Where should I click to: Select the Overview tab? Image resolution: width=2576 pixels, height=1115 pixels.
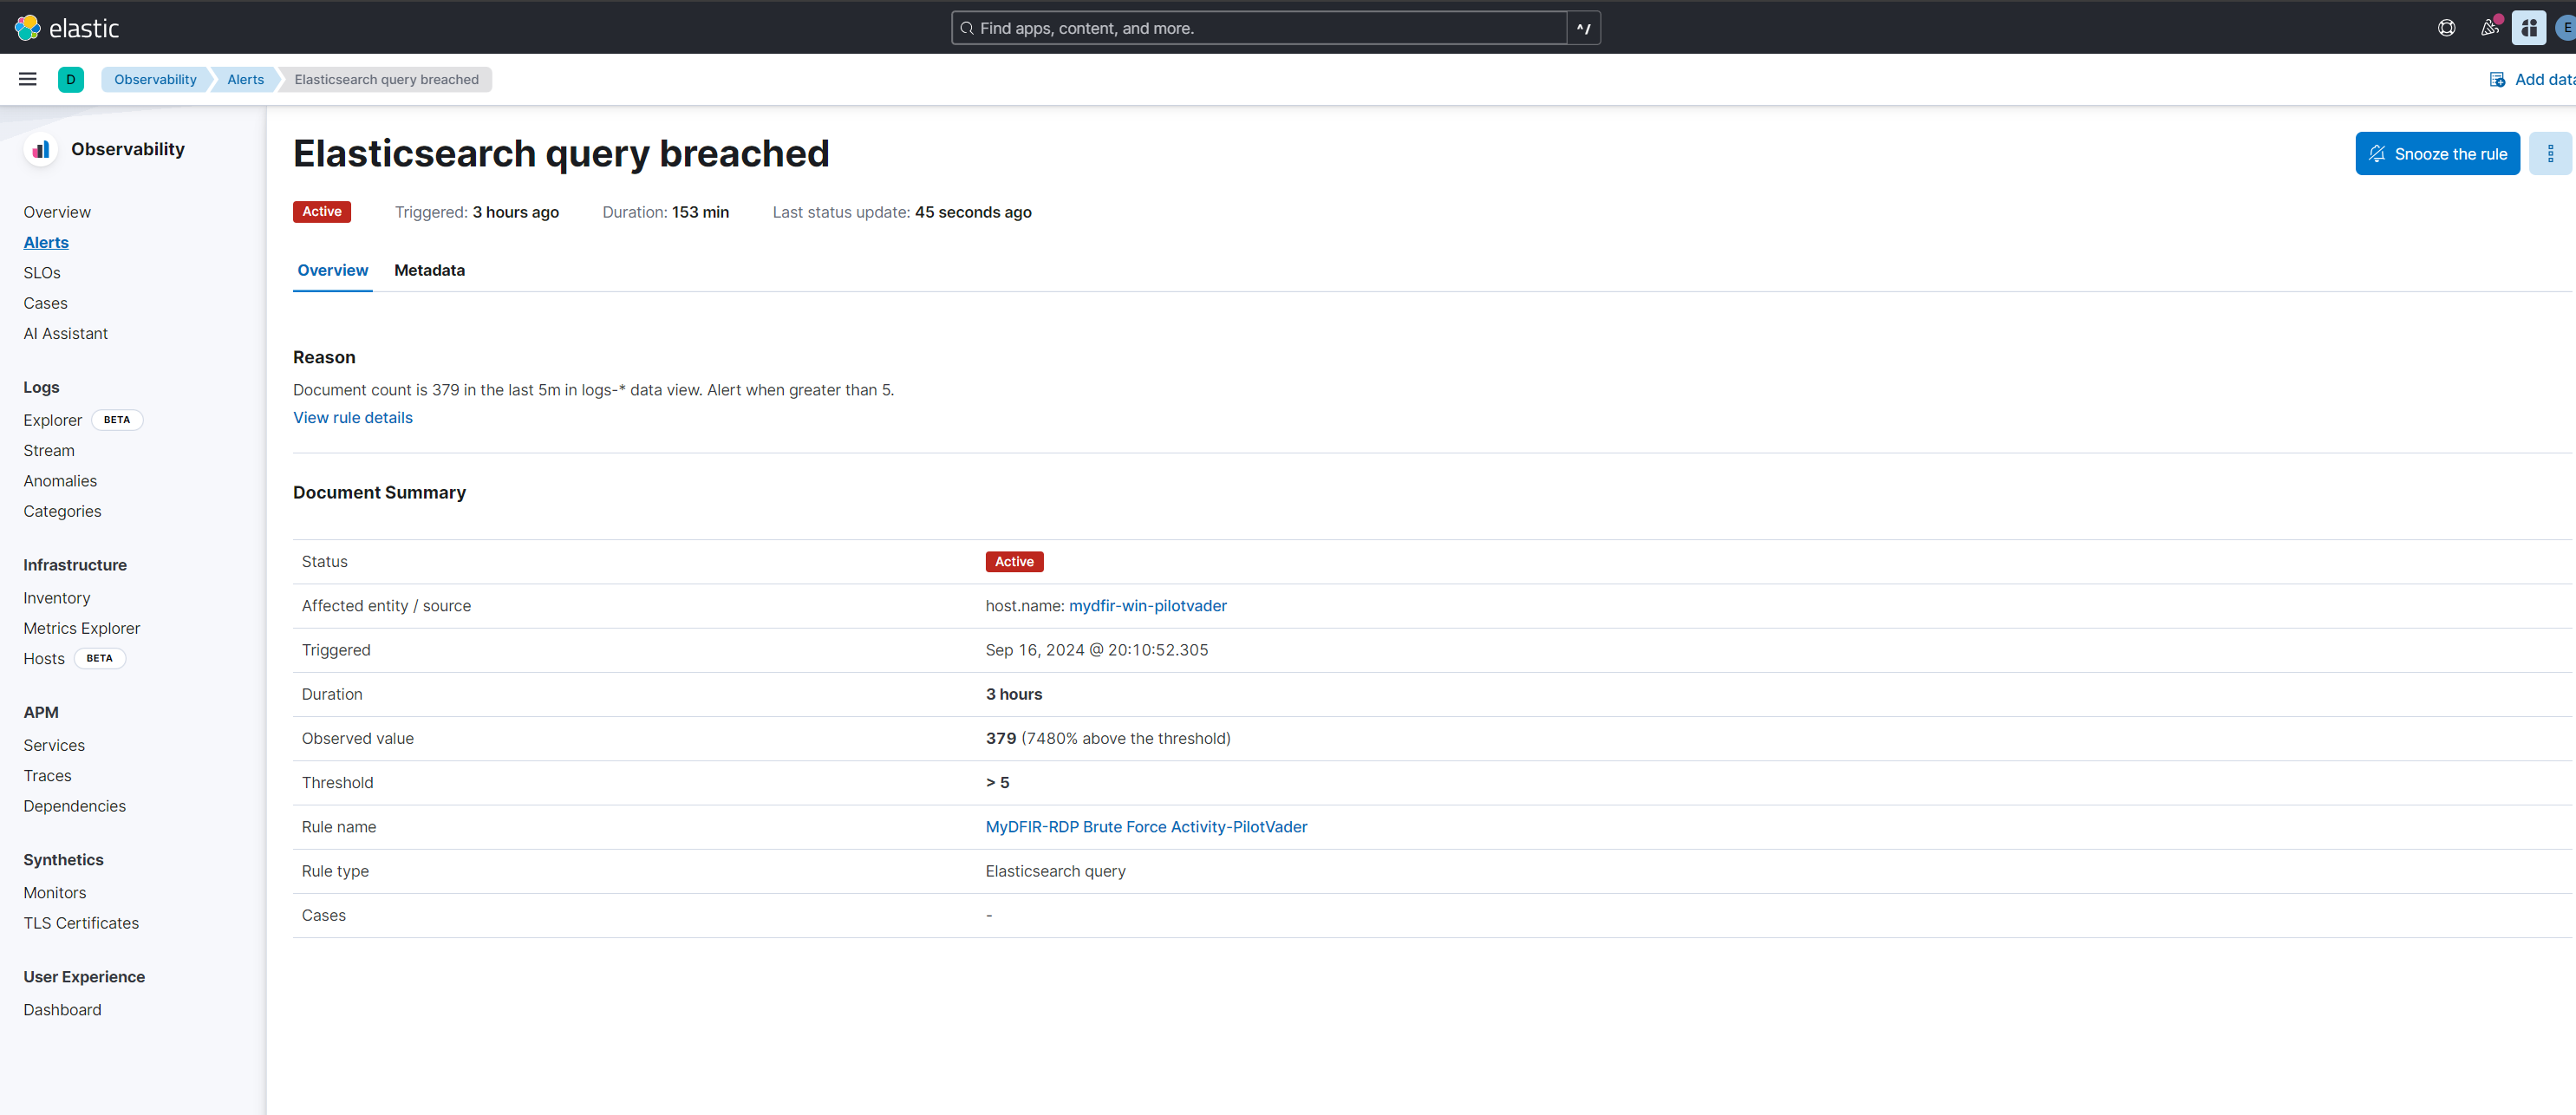[332, 270]
